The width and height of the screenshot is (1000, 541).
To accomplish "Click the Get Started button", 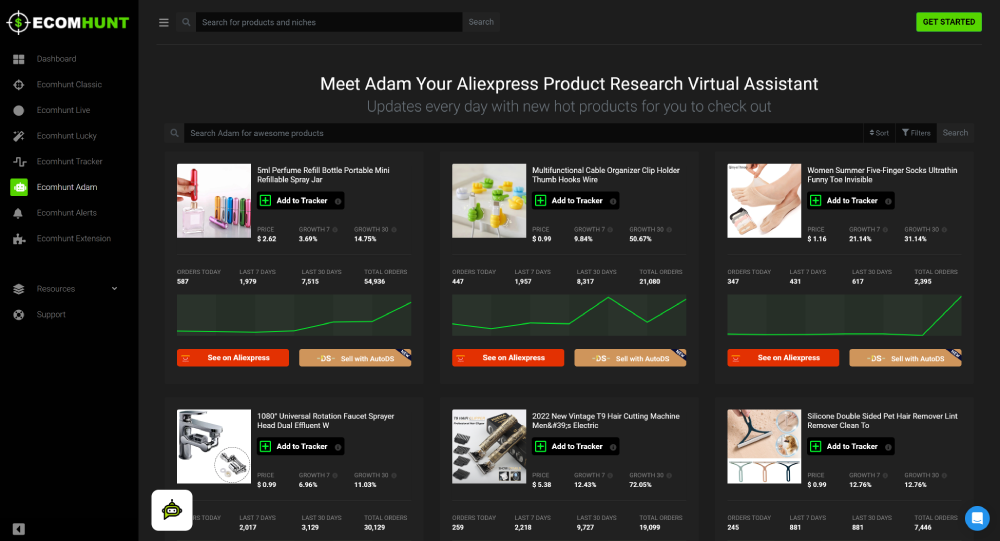I will click(948, 22).
